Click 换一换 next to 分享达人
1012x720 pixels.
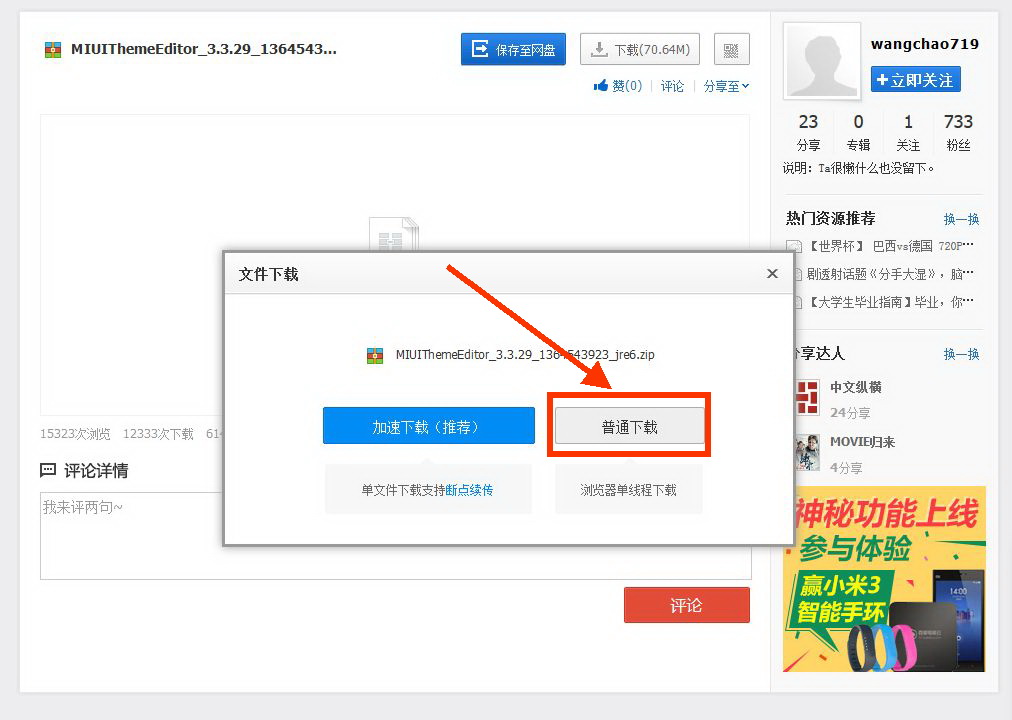pyautogui.click(x=961, y=354)
